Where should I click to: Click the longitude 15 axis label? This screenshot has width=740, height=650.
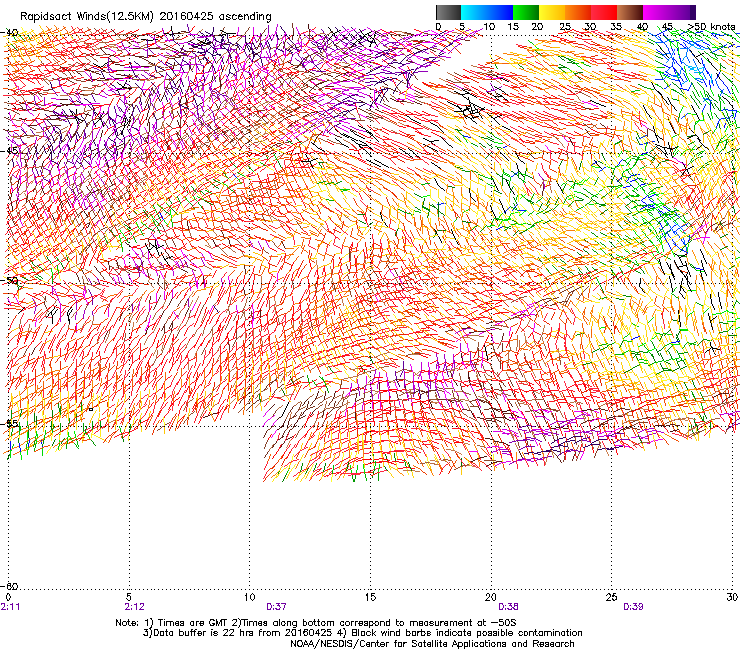coord(370,597)
